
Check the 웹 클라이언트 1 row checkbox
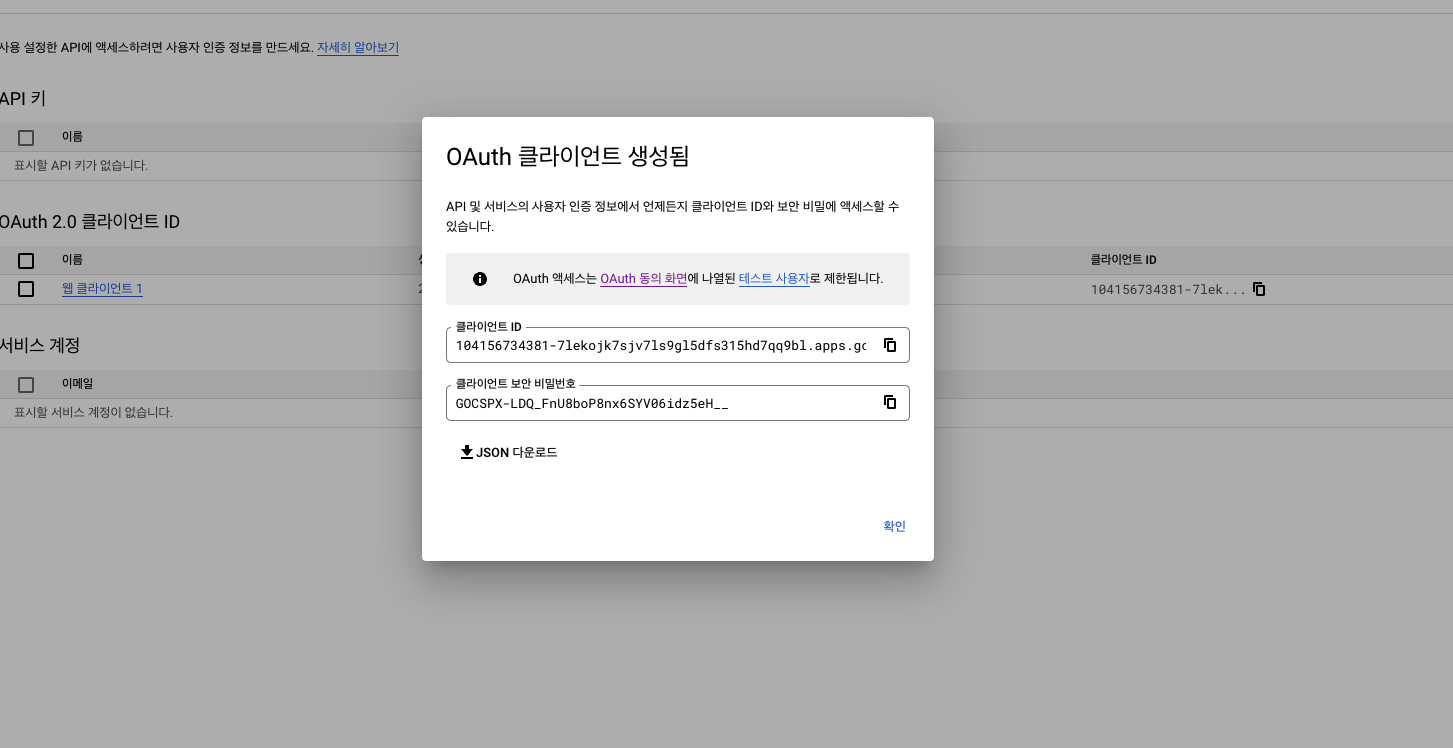tap(26, 289)
